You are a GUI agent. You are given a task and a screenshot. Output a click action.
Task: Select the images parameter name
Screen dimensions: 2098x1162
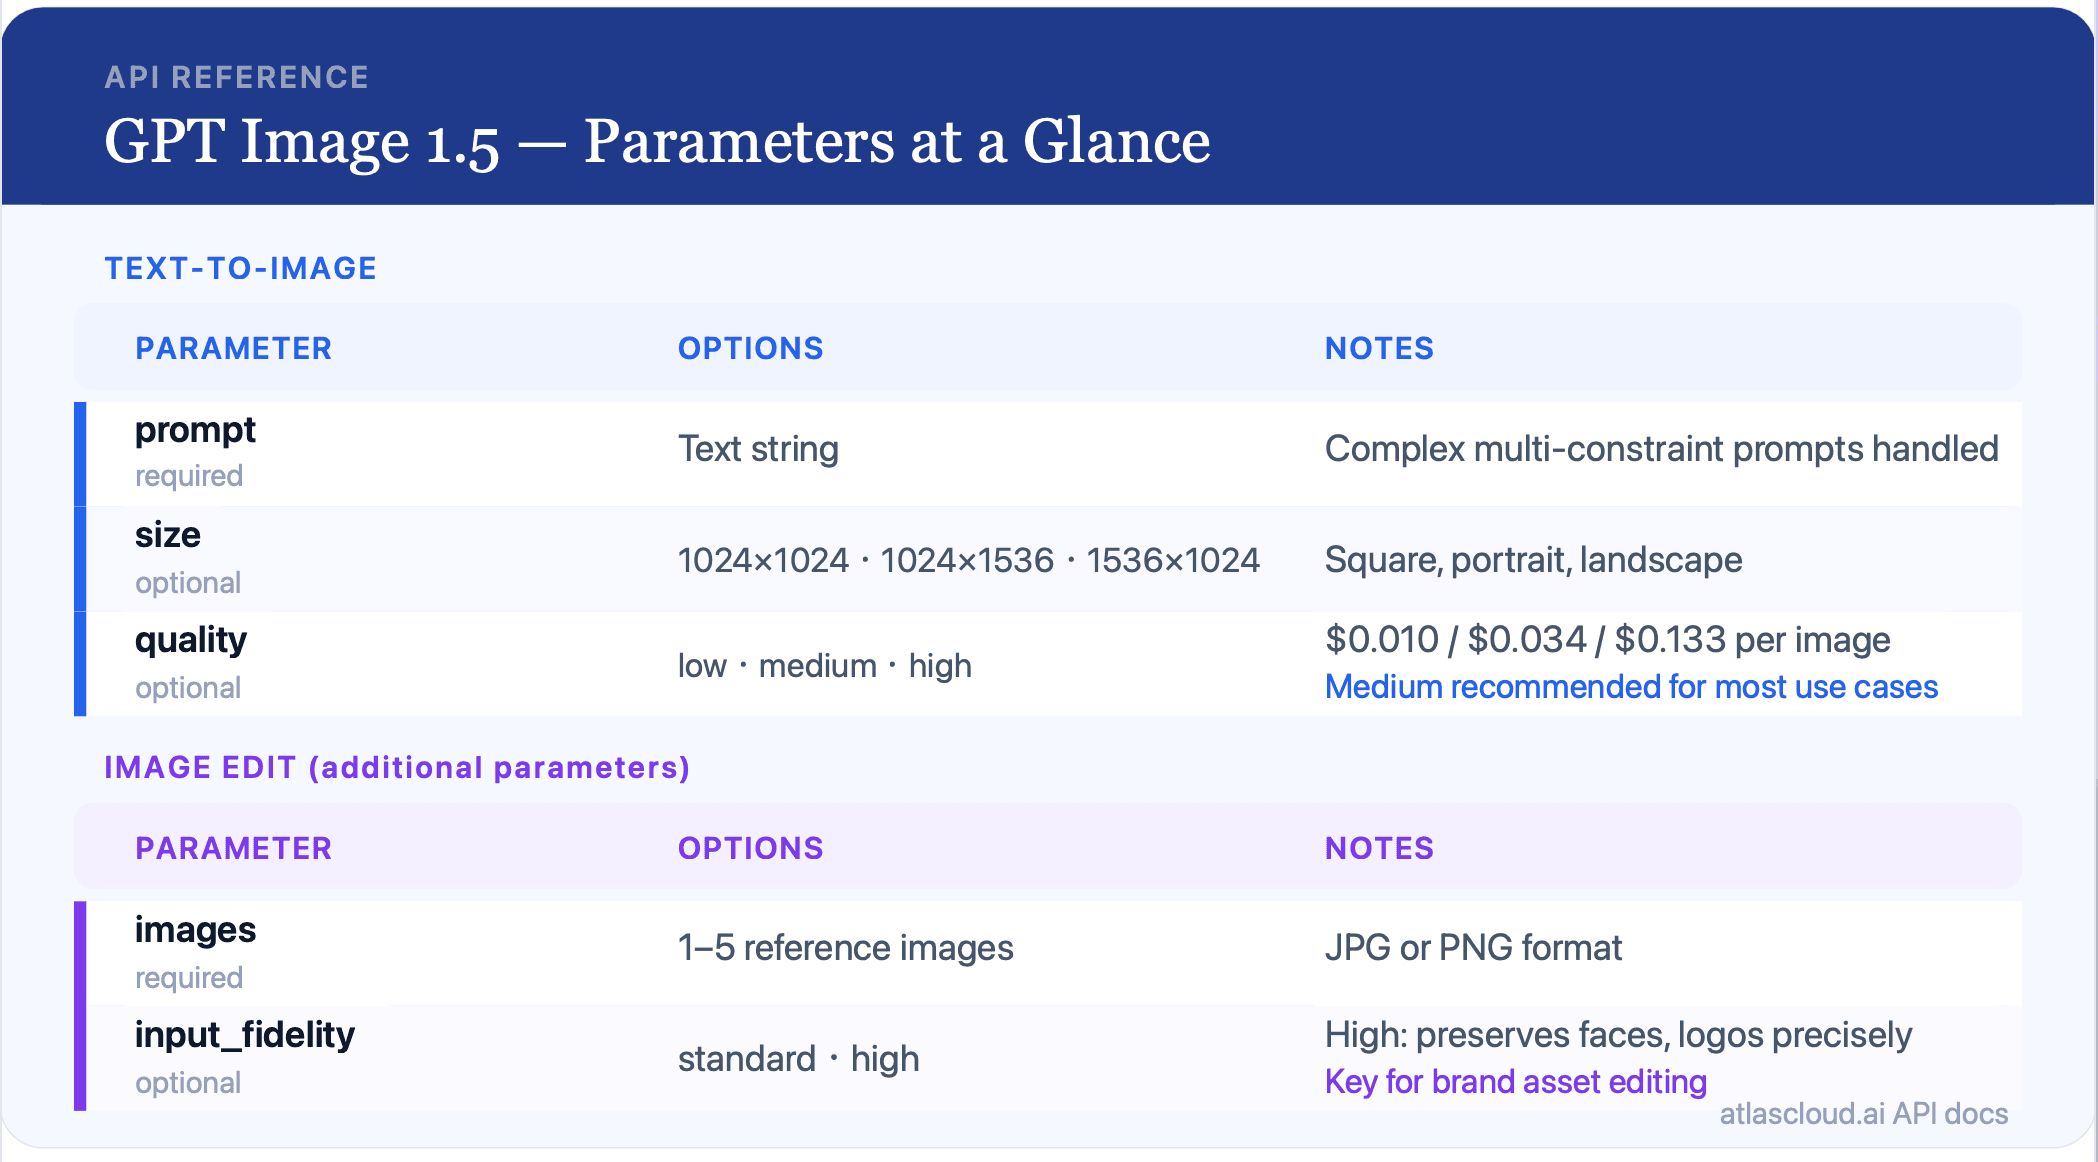pyautogui.click(x=195, y=930)
